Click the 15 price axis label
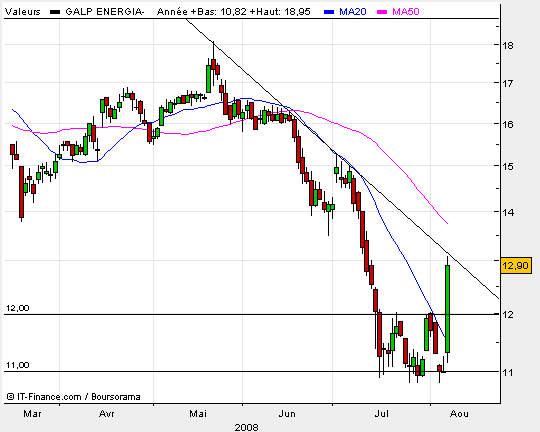Image resolution: width=540 pixels, height=432 pixels. 508,166
